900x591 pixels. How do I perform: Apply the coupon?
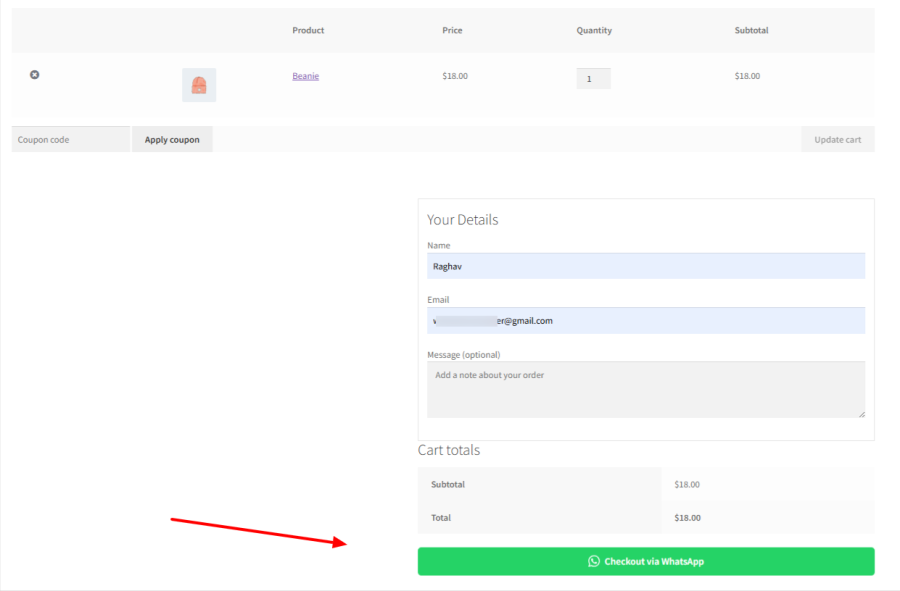[x=172, y=139]
